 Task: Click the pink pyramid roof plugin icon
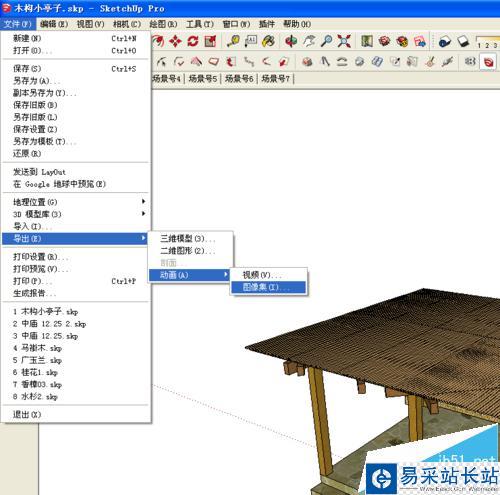pos(196,62)
